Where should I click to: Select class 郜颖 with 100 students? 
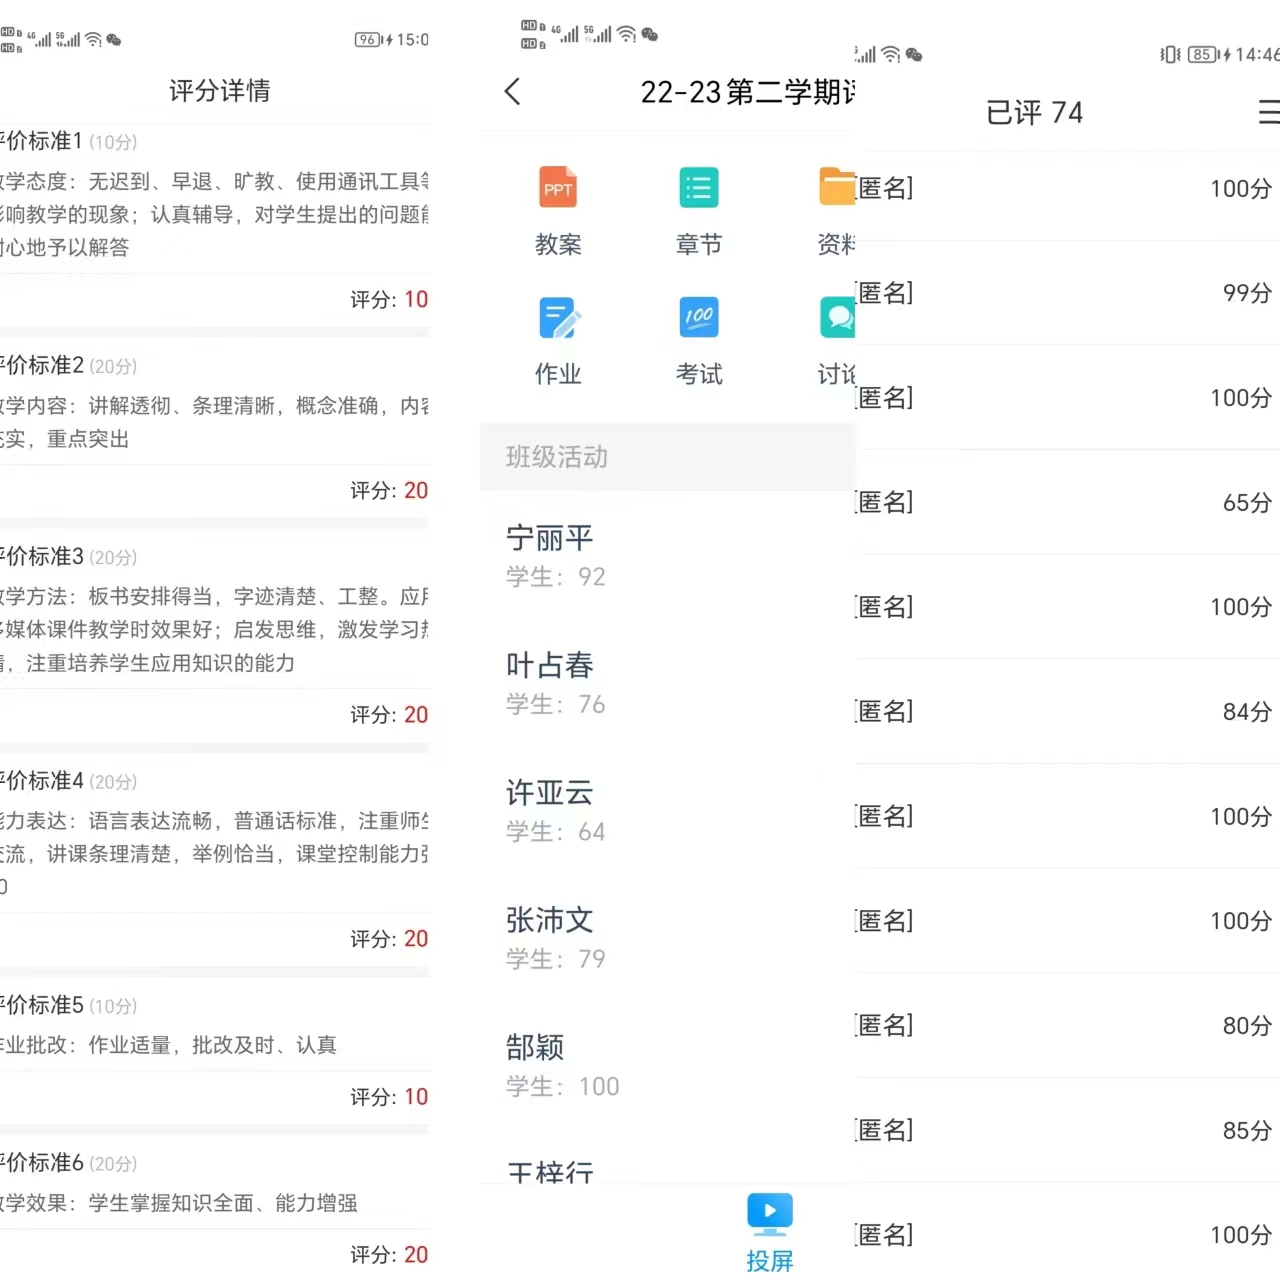click(x=562, y=1065)
